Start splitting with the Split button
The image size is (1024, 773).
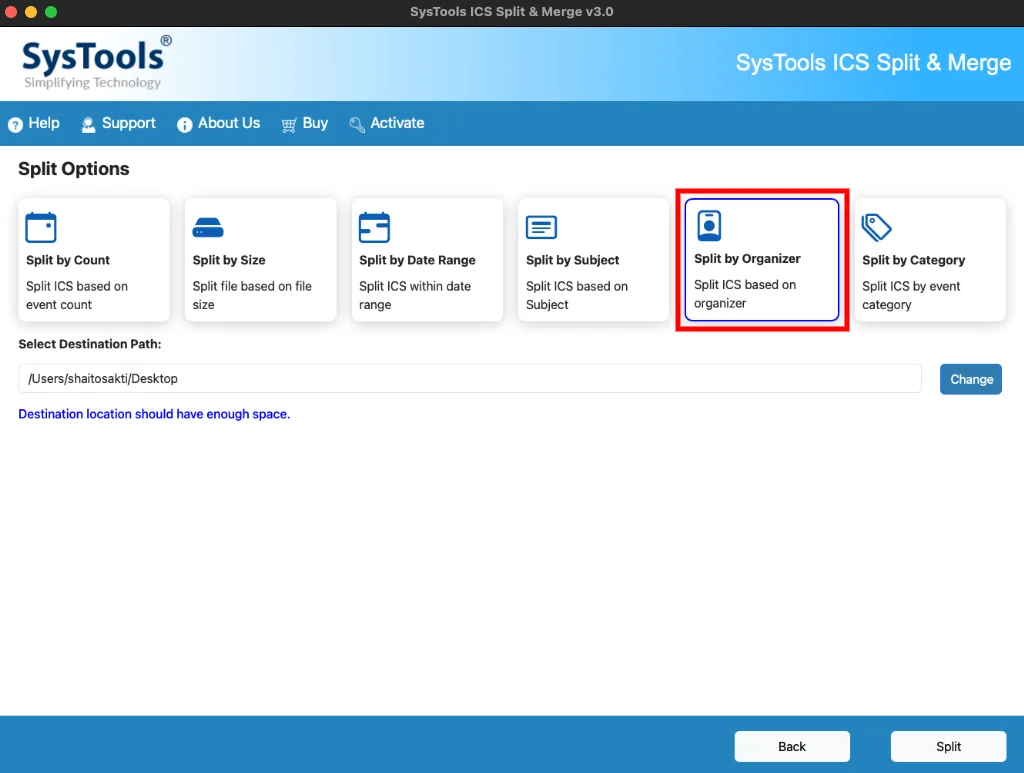[x=948, y=746]
